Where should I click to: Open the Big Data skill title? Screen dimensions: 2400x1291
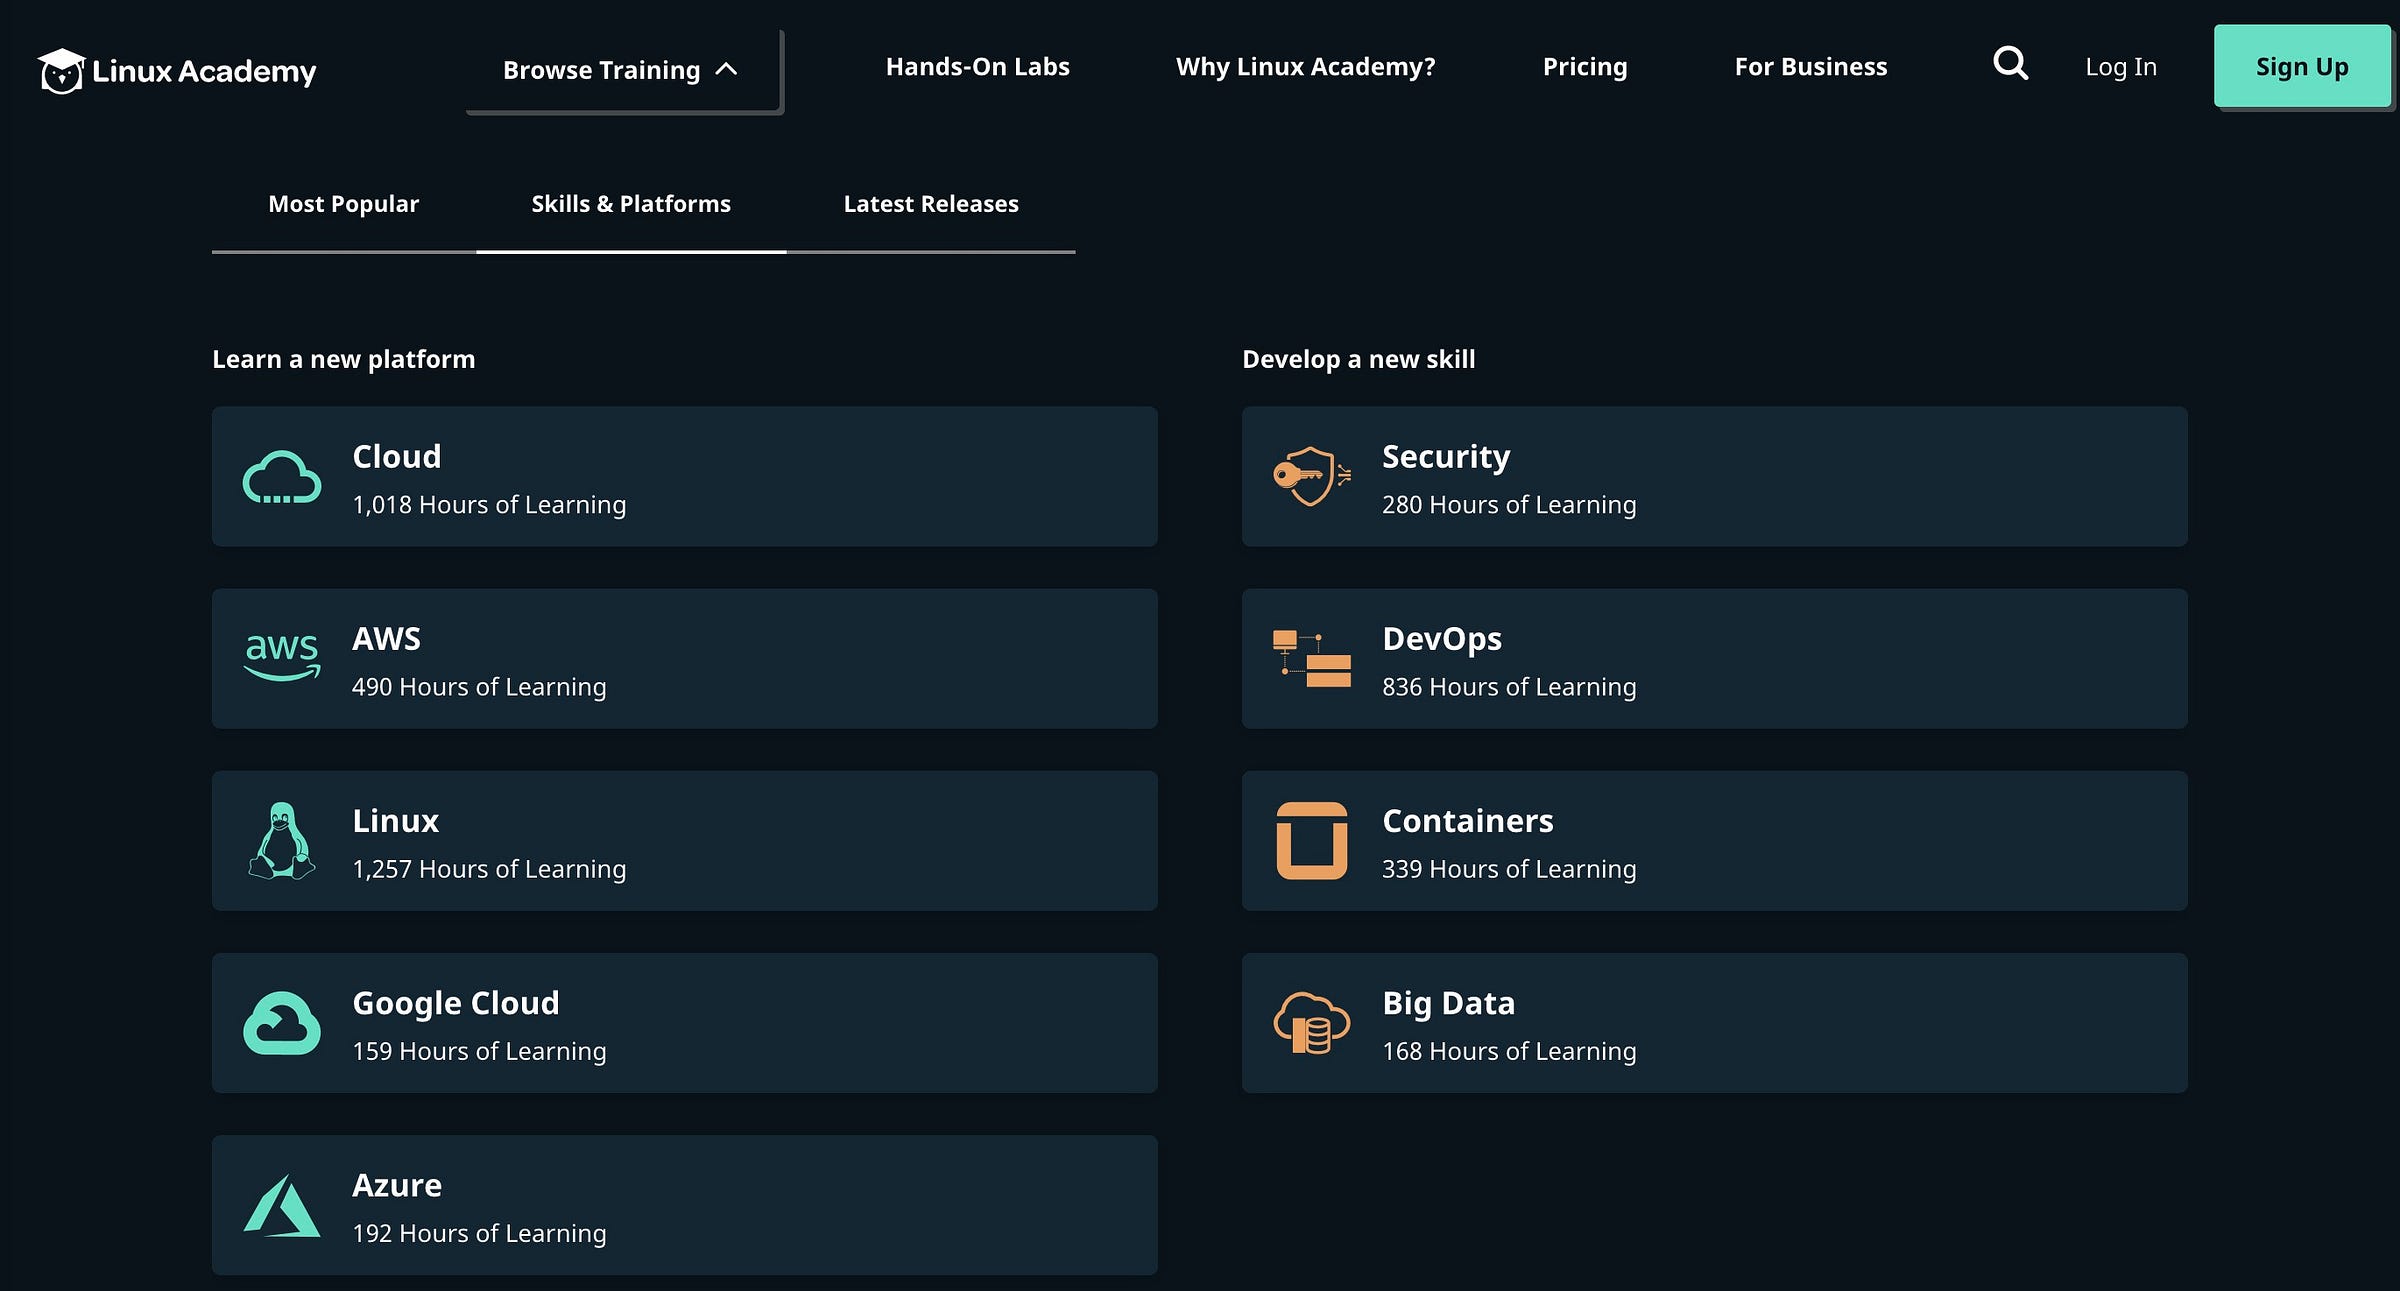point(1448,1003)
